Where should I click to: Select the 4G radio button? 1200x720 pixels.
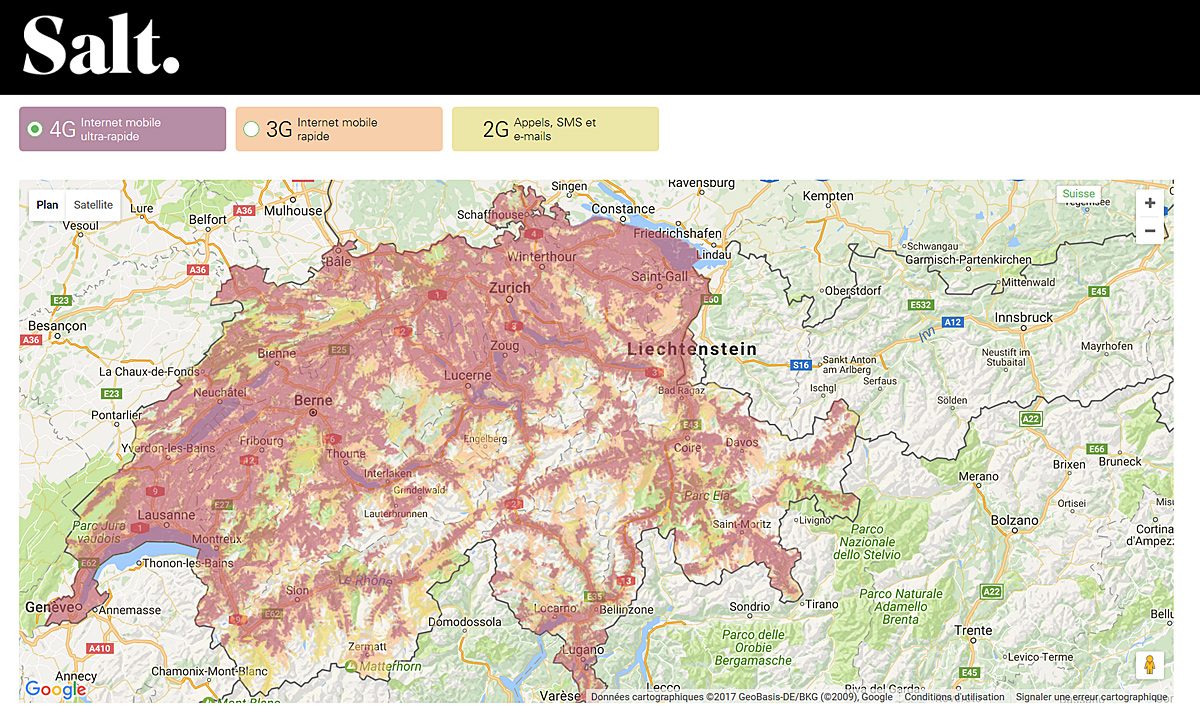click(x=36, y=129)
